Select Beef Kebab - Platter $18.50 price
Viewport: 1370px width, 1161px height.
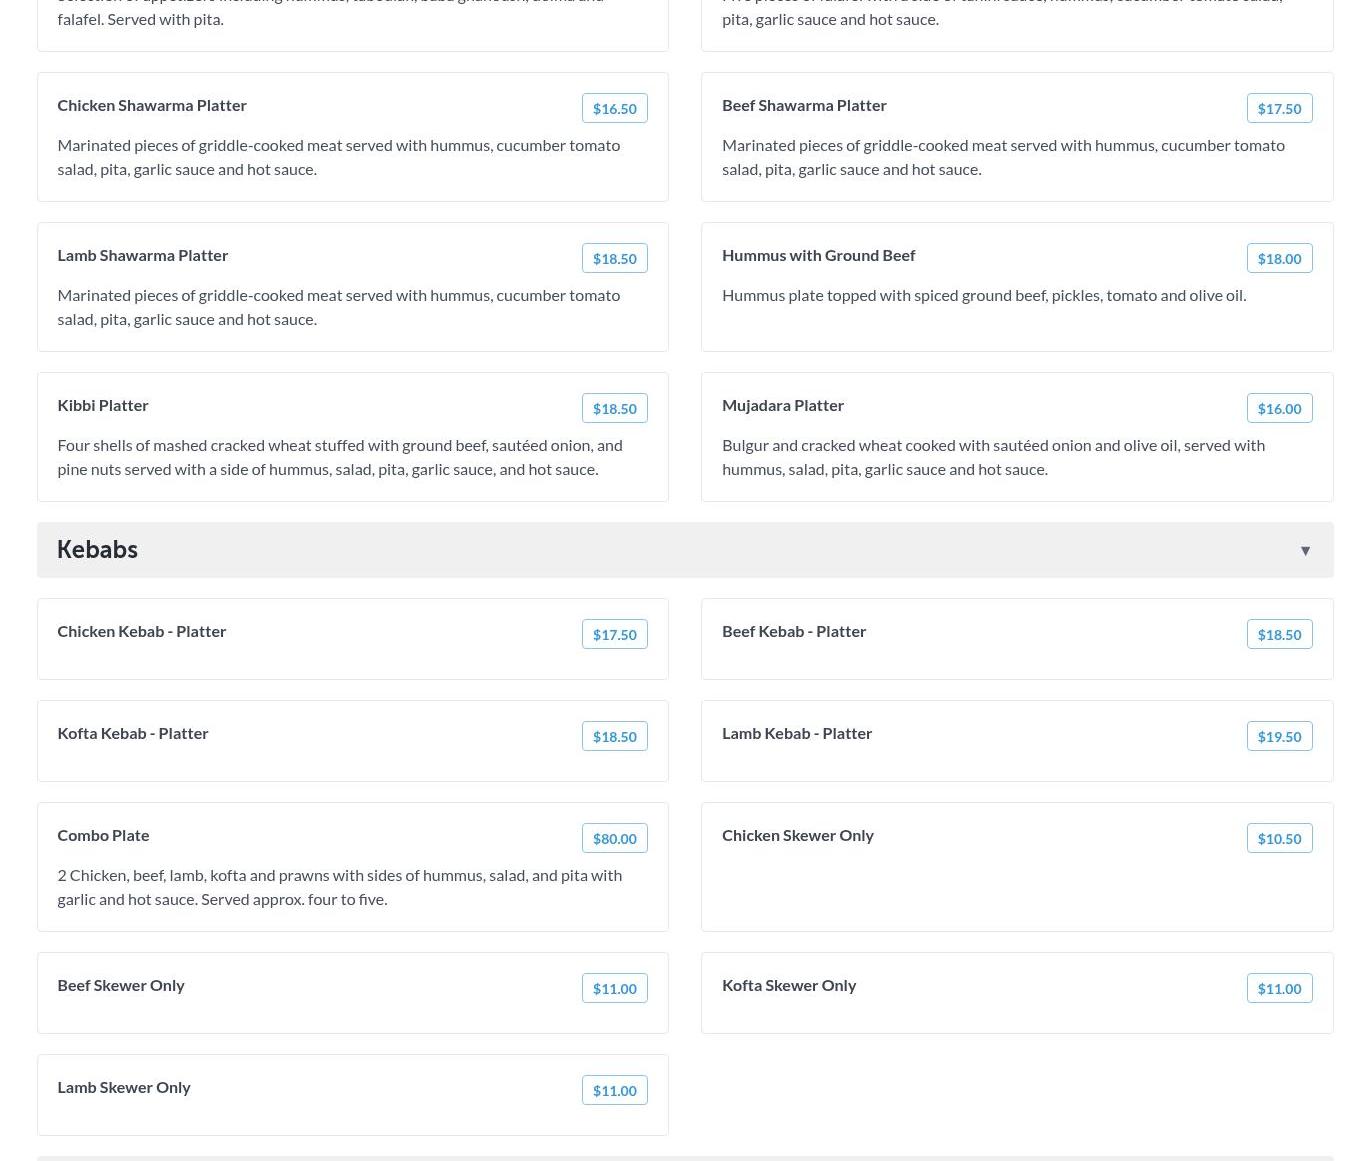point(1279,634)
